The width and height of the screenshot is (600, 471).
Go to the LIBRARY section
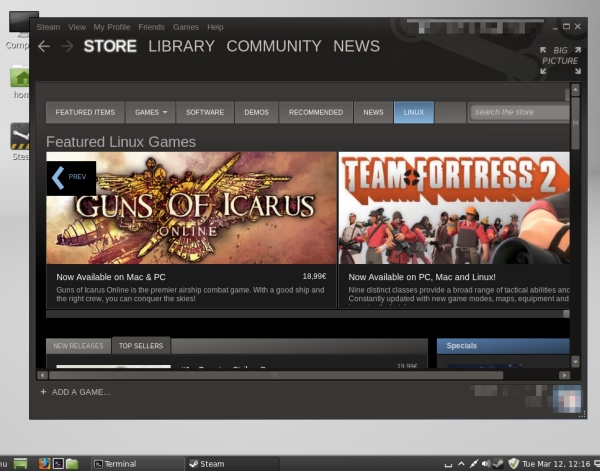point(181,46)
